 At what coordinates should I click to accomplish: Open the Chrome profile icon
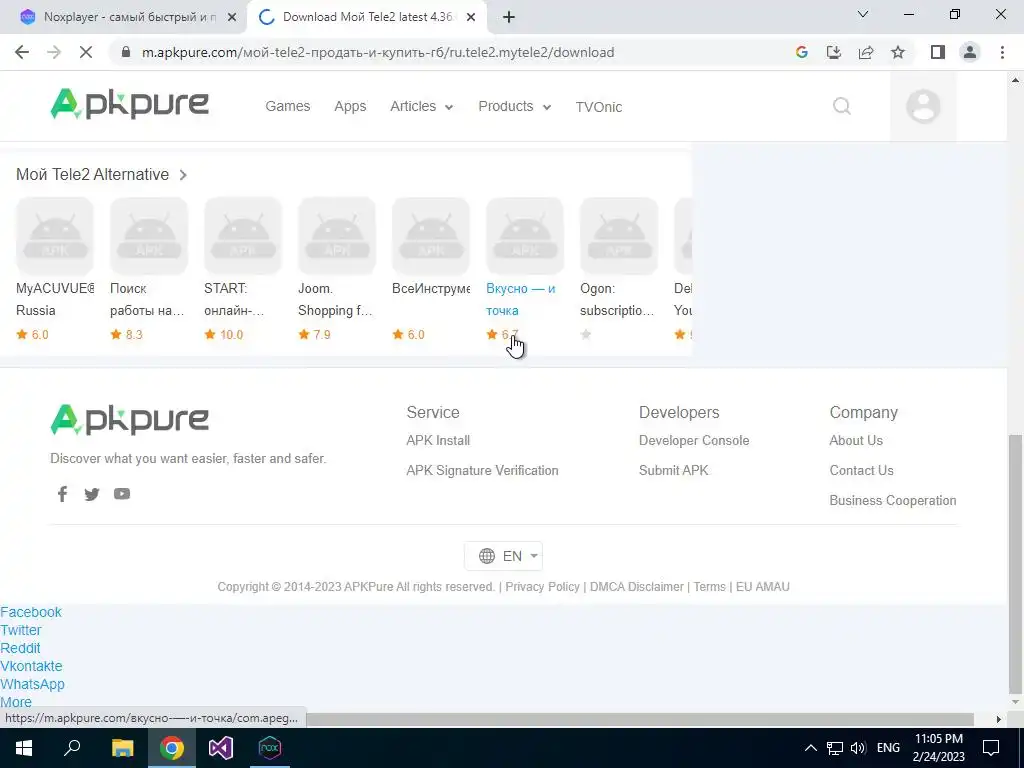970,52
